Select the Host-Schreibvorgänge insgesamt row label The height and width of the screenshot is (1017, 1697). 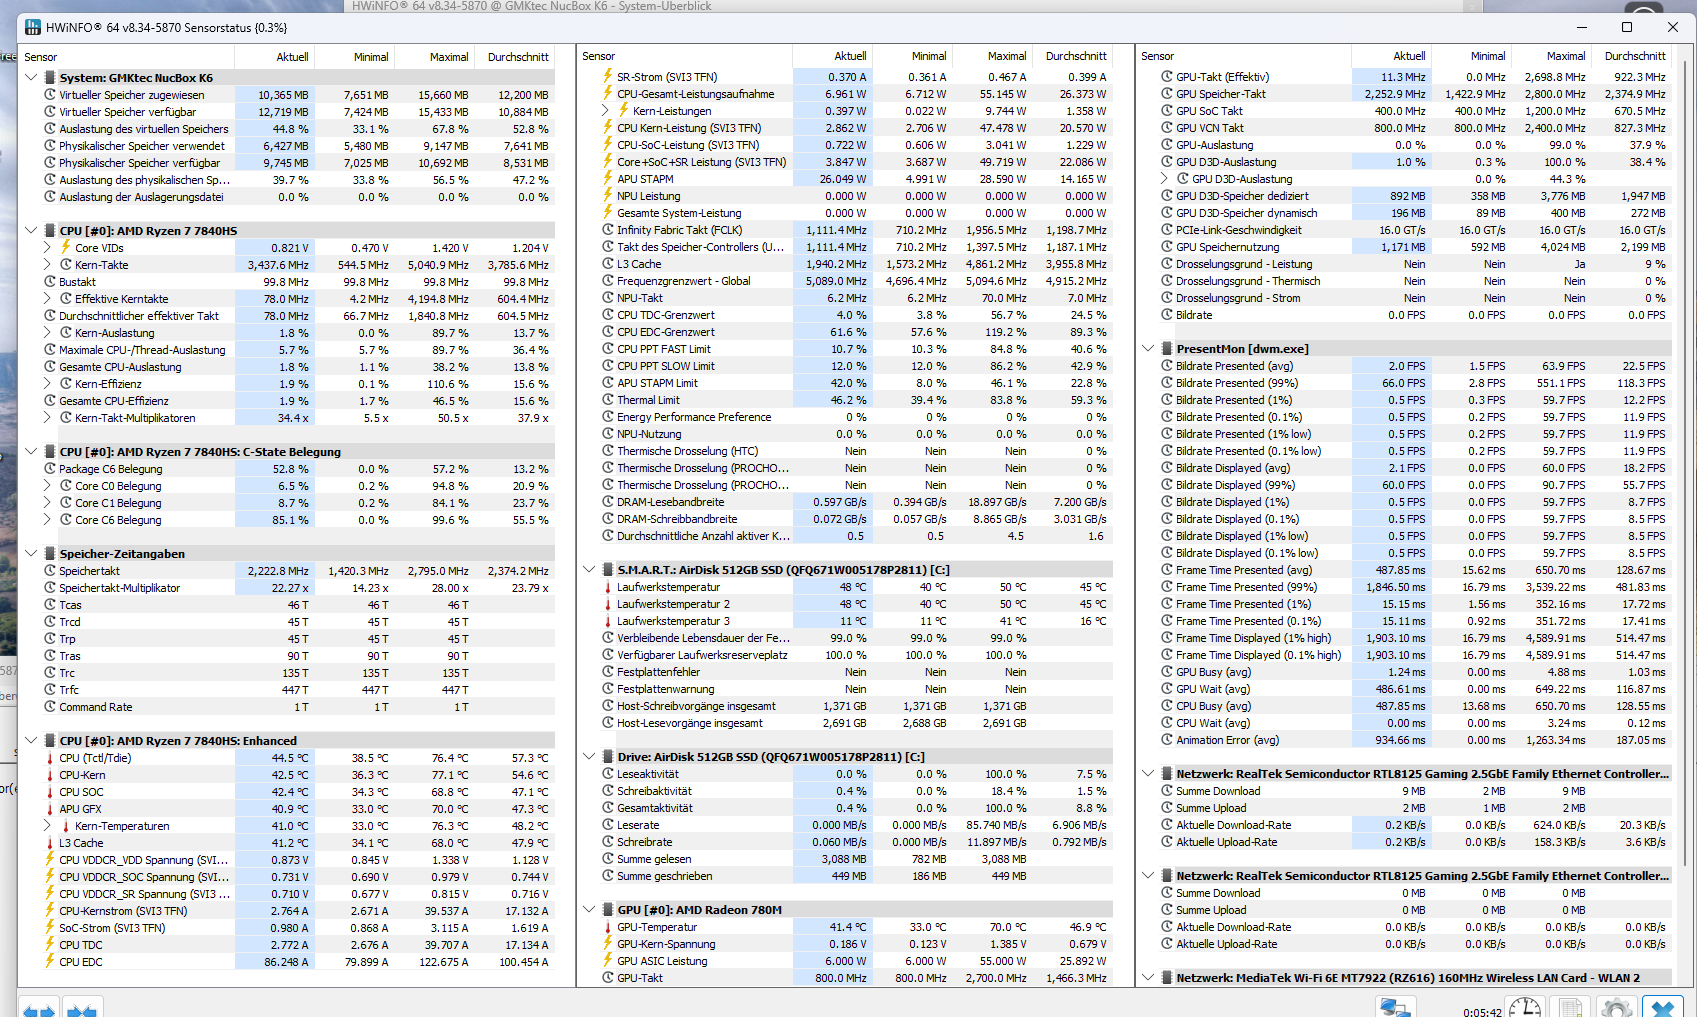(696, 706)
